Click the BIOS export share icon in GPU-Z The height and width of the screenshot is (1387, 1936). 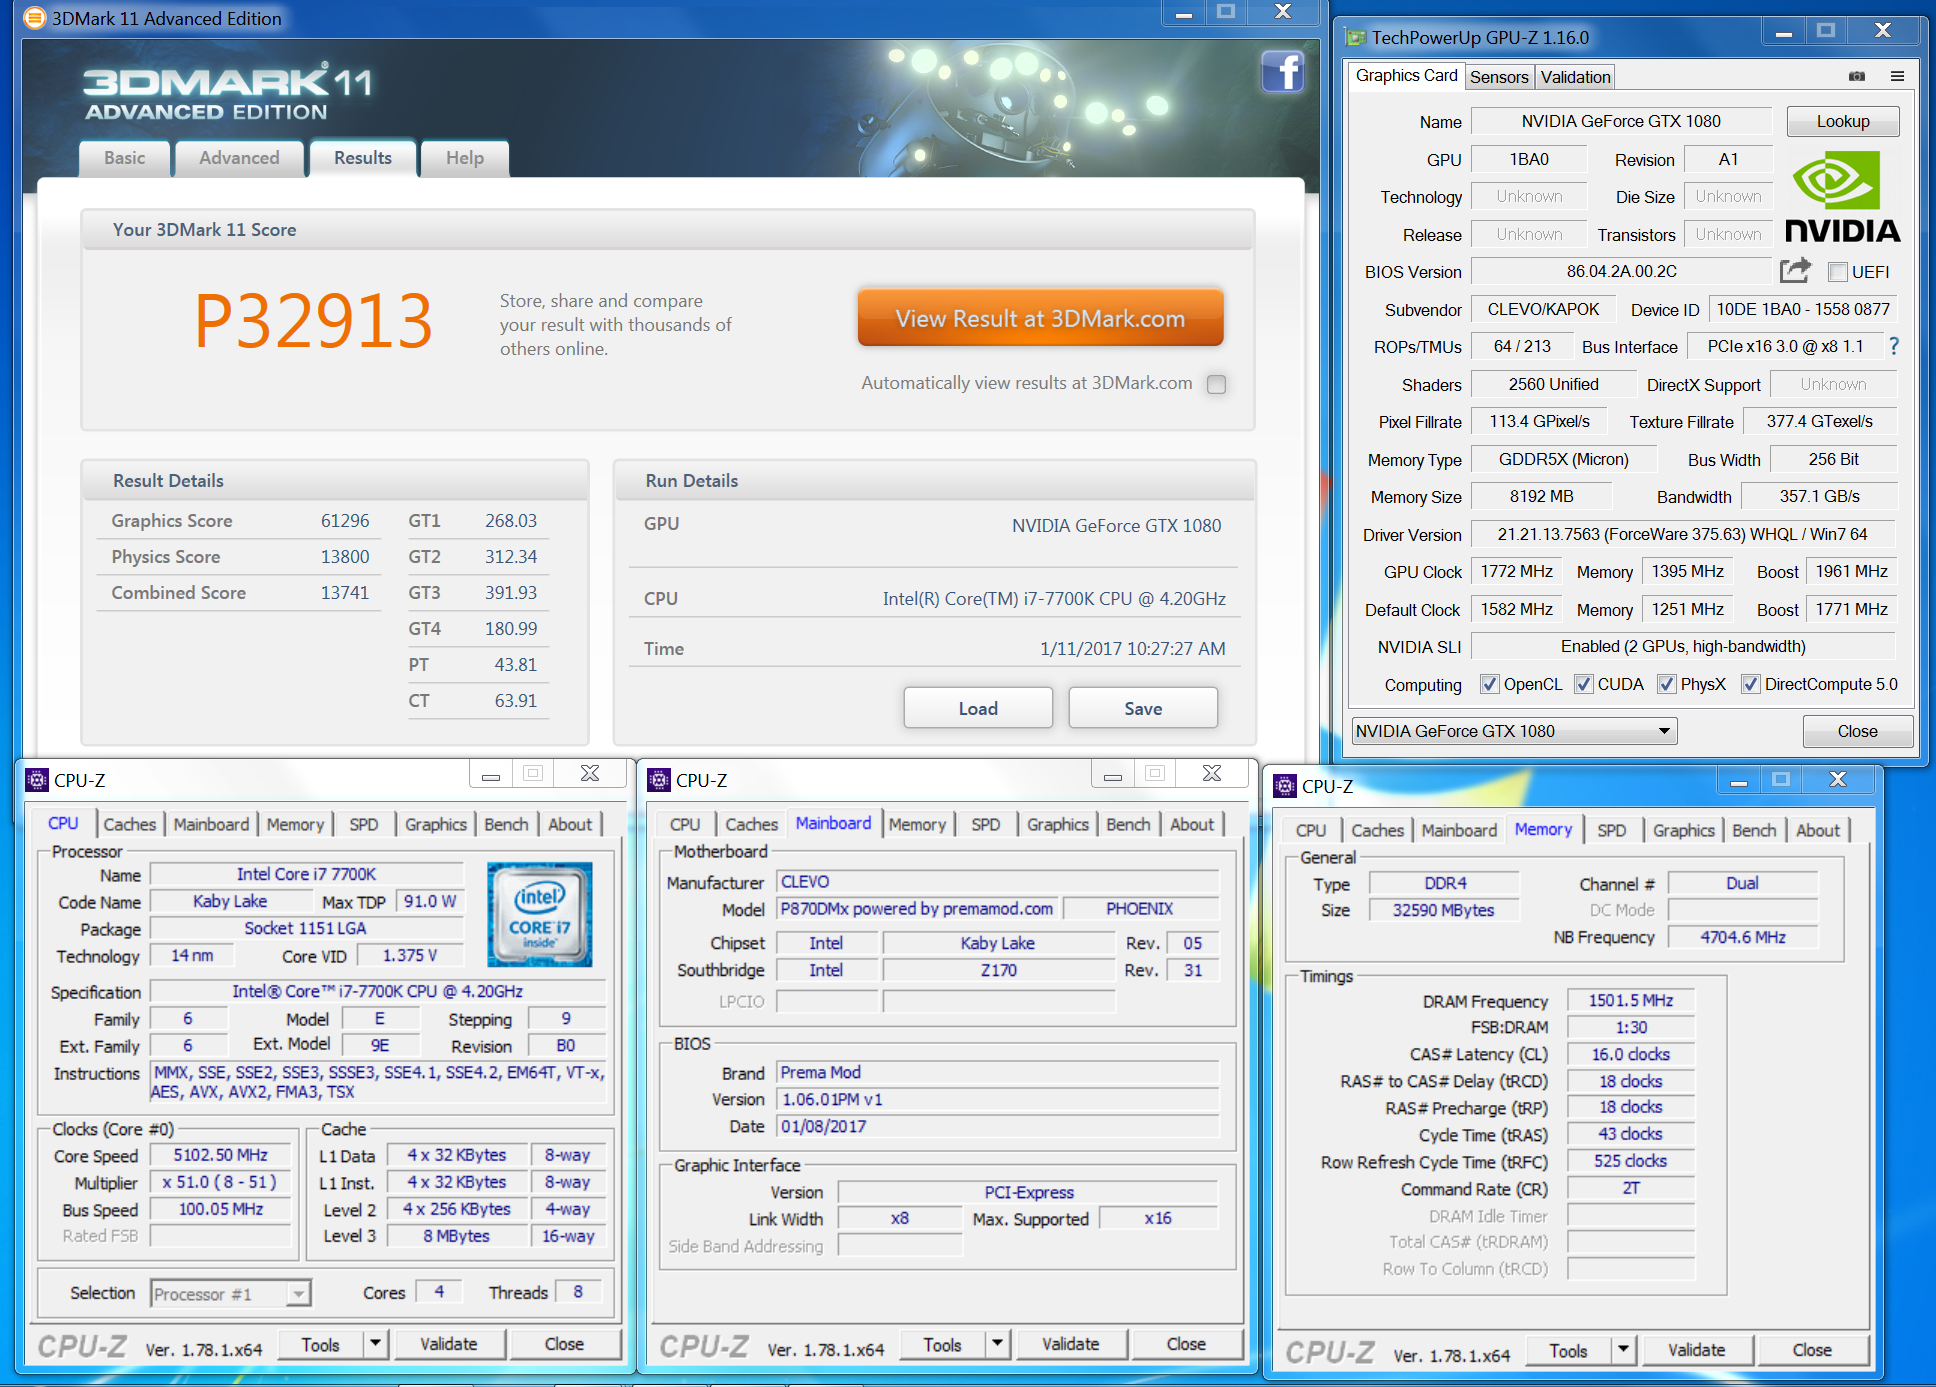click(x=1796, y=270)
